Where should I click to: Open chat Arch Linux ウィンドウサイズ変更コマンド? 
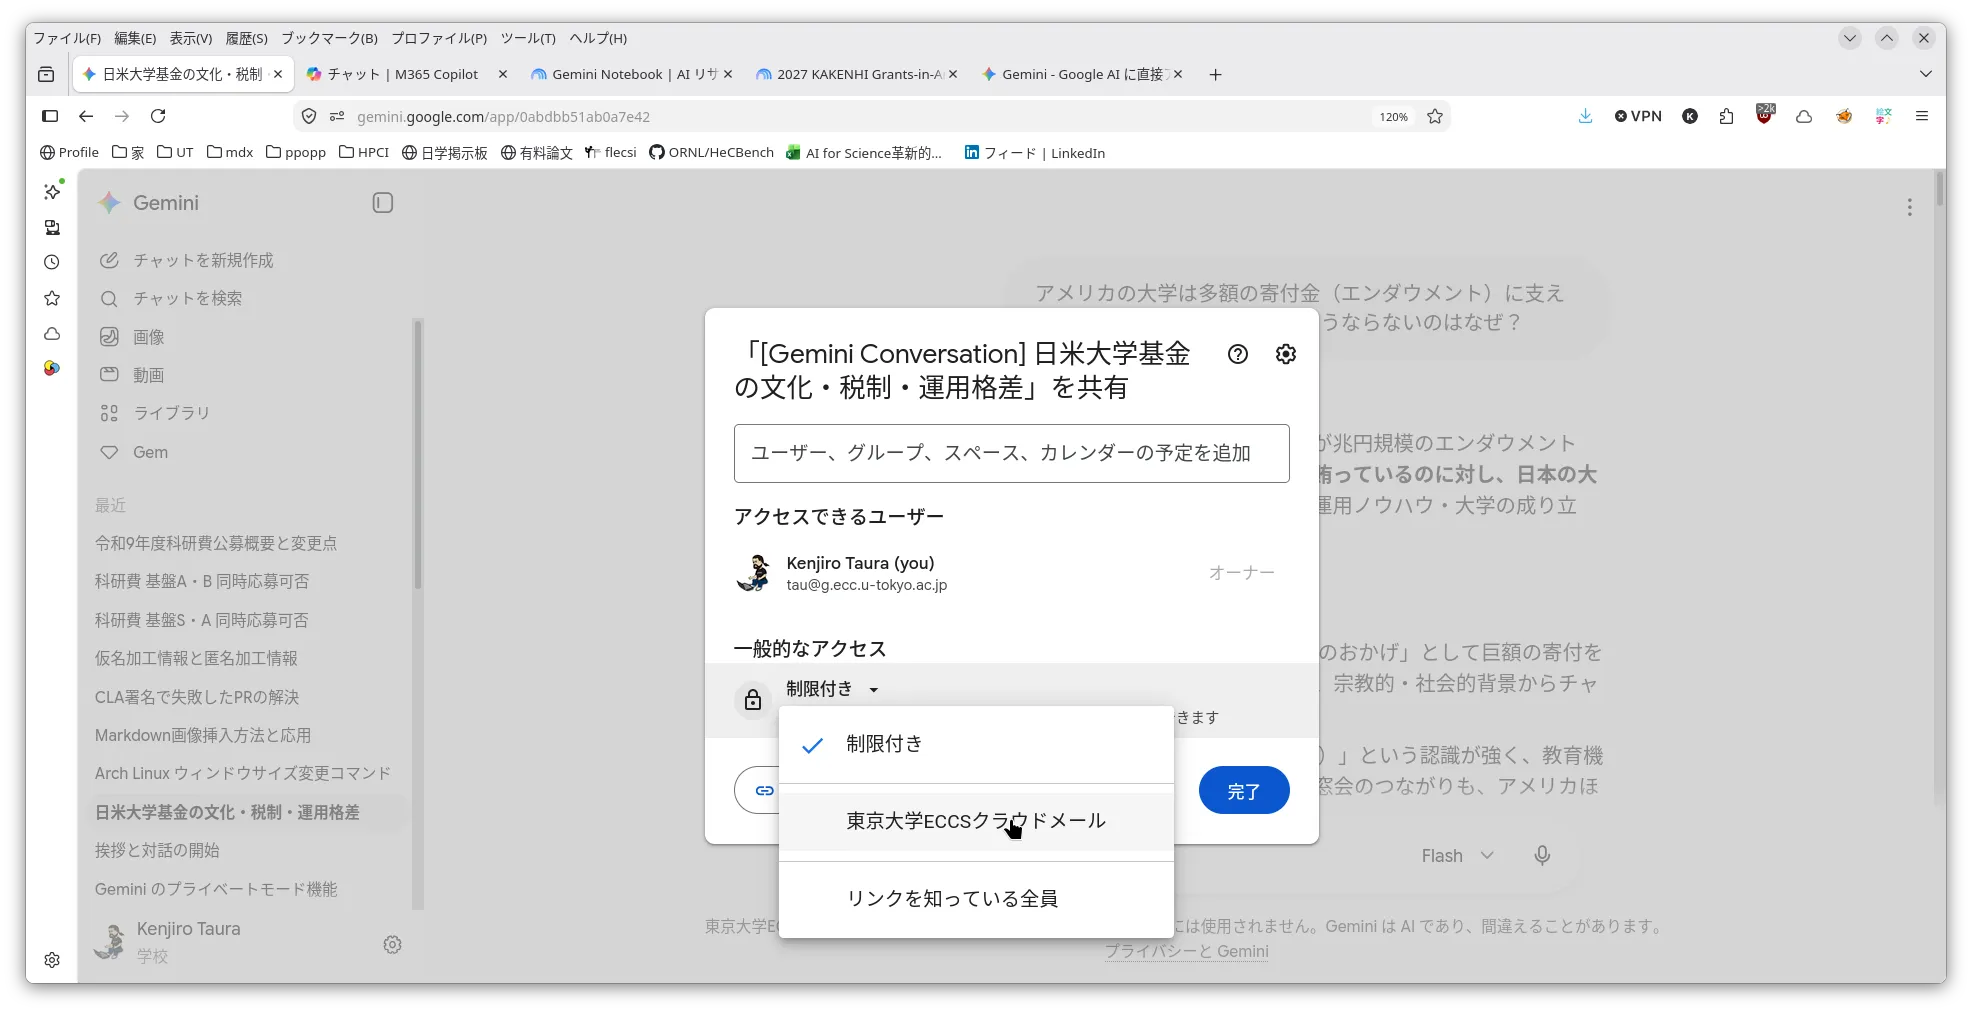click(243, 773)
